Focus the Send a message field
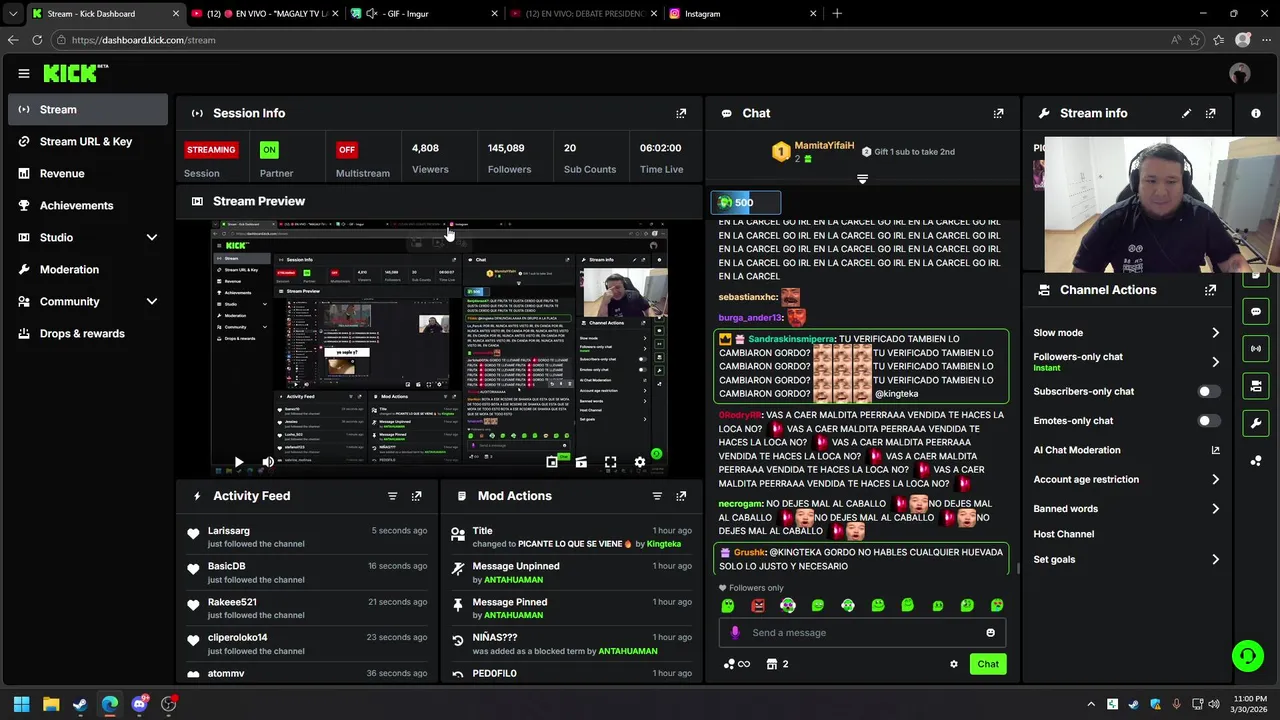 [862, 633]
